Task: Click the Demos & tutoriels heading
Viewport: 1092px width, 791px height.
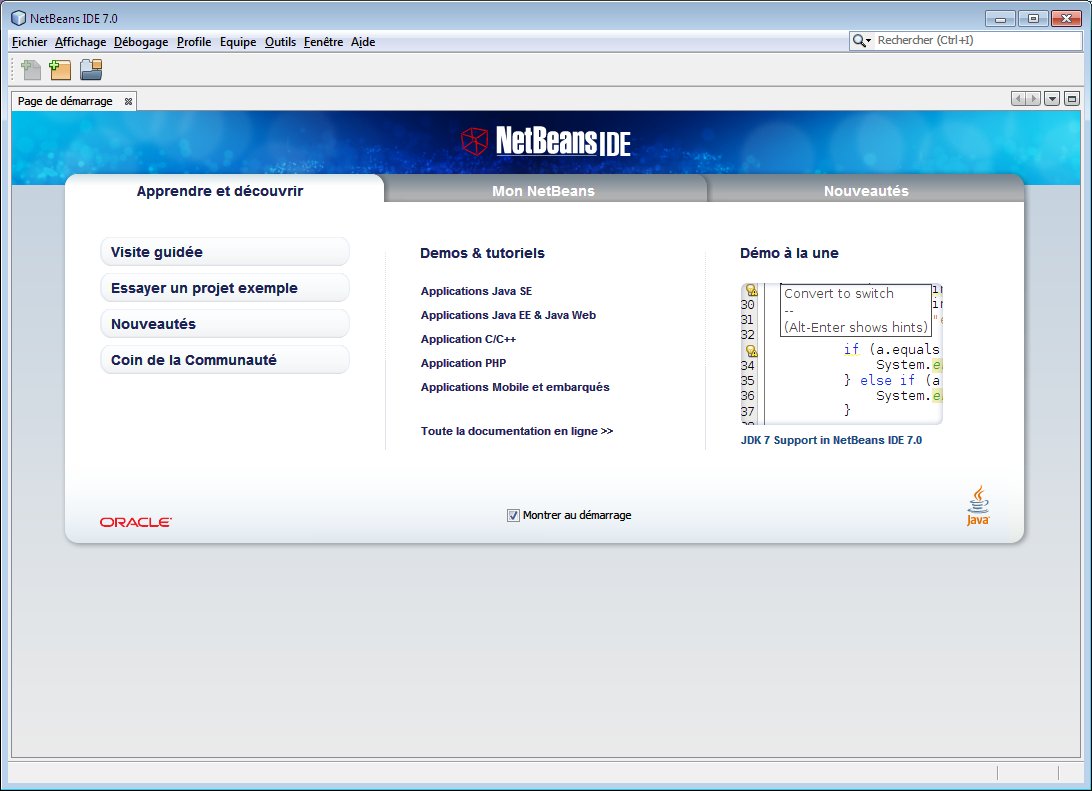Action: click(483, 253)
